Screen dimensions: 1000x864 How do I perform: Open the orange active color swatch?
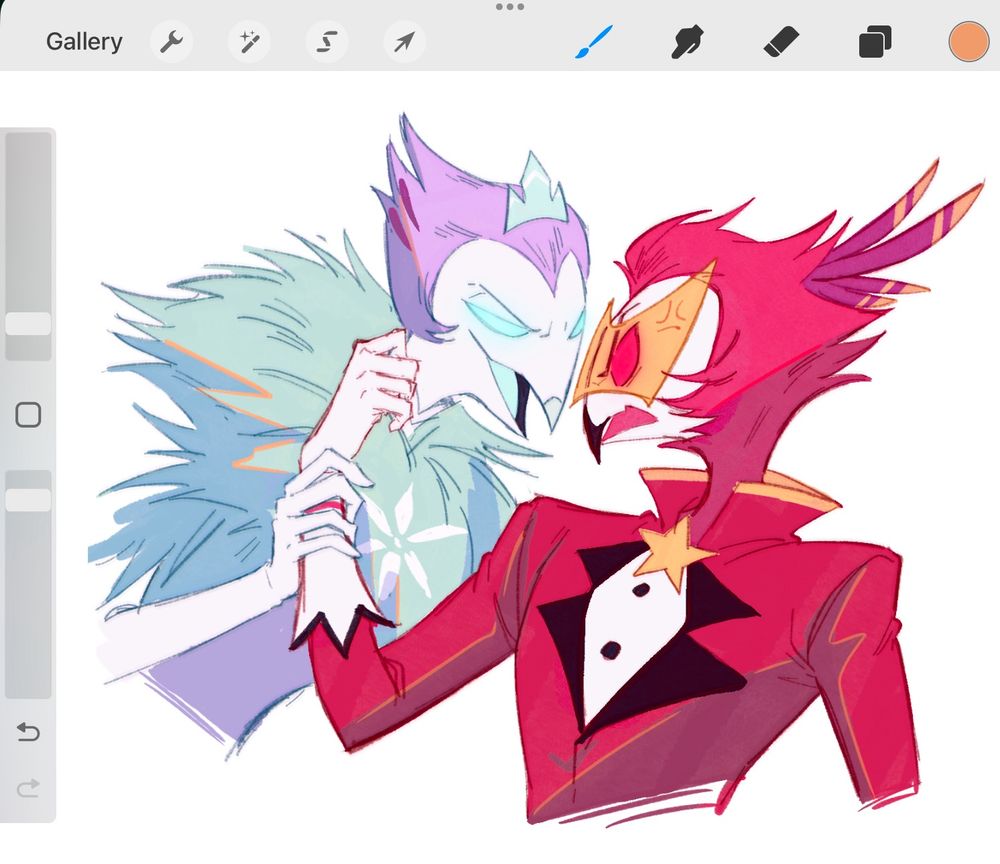pyautogui.click(x=968, y=42)
